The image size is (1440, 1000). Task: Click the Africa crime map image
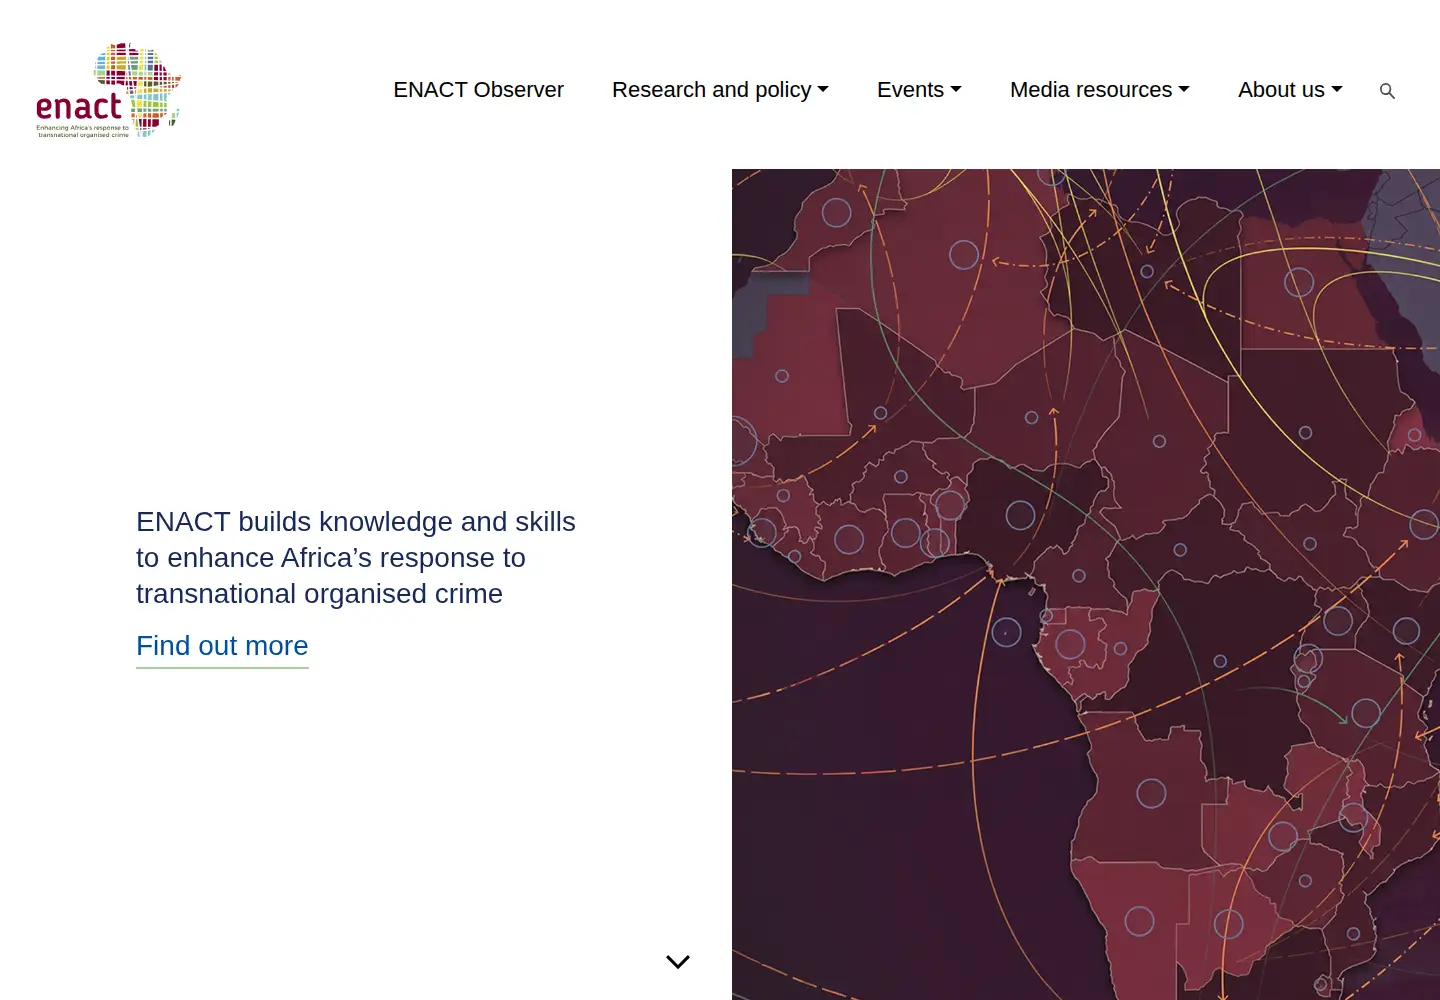[x=1086, y=584]
